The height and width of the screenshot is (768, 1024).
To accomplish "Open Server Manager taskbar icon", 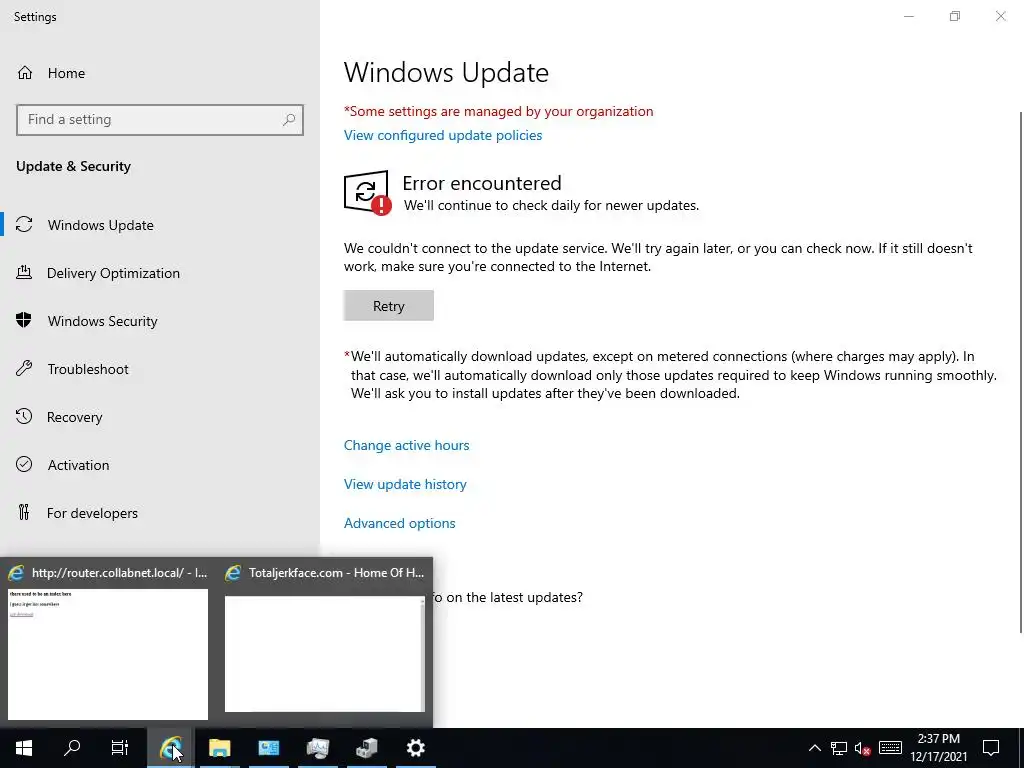I will (268, 748).
